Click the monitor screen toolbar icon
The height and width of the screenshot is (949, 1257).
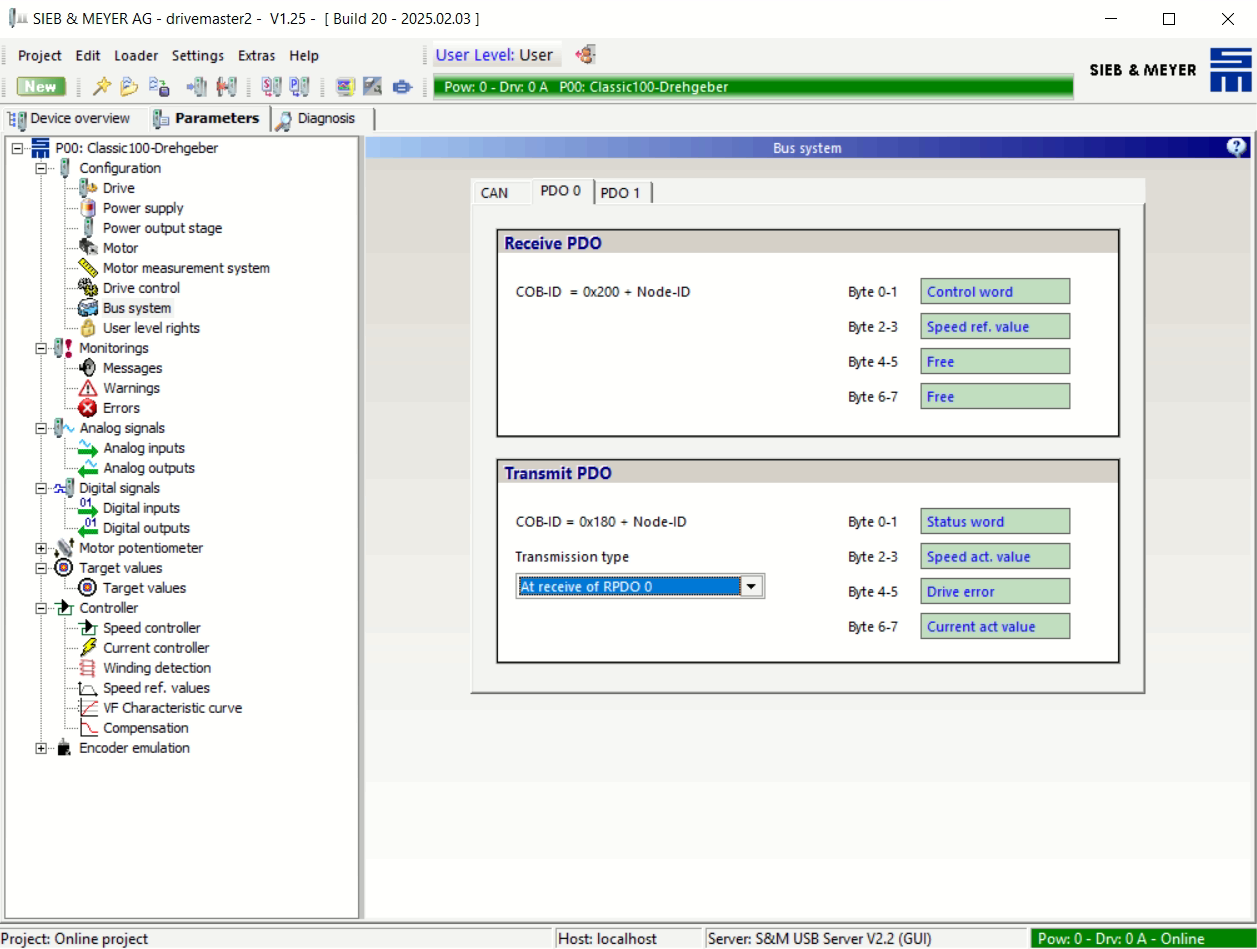(x=345, y=87)
